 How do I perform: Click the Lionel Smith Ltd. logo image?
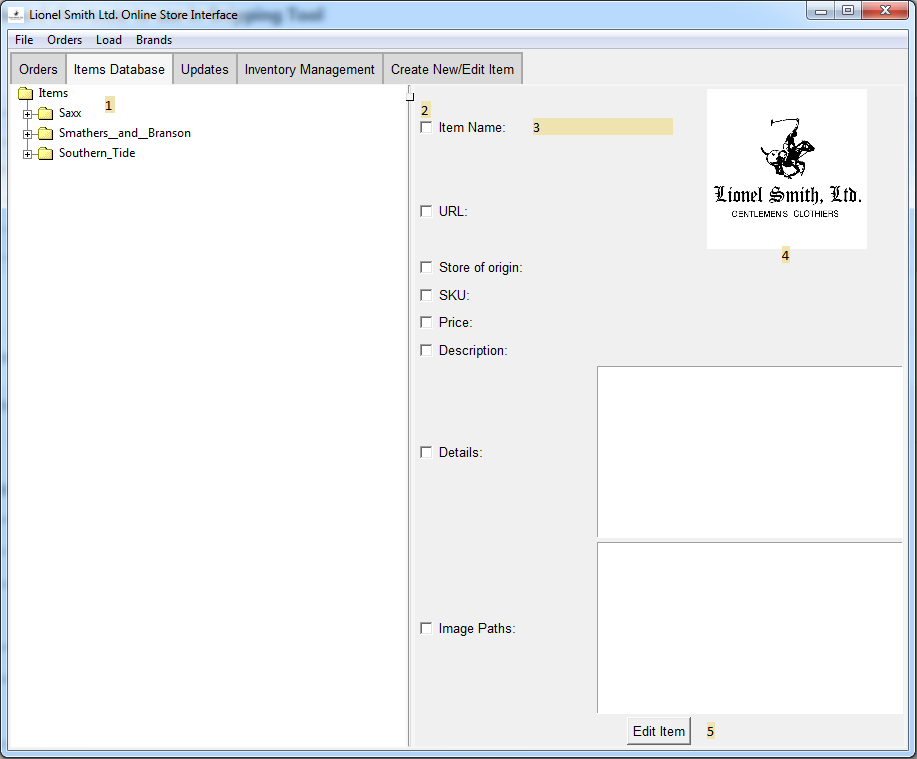pos(787,169)
